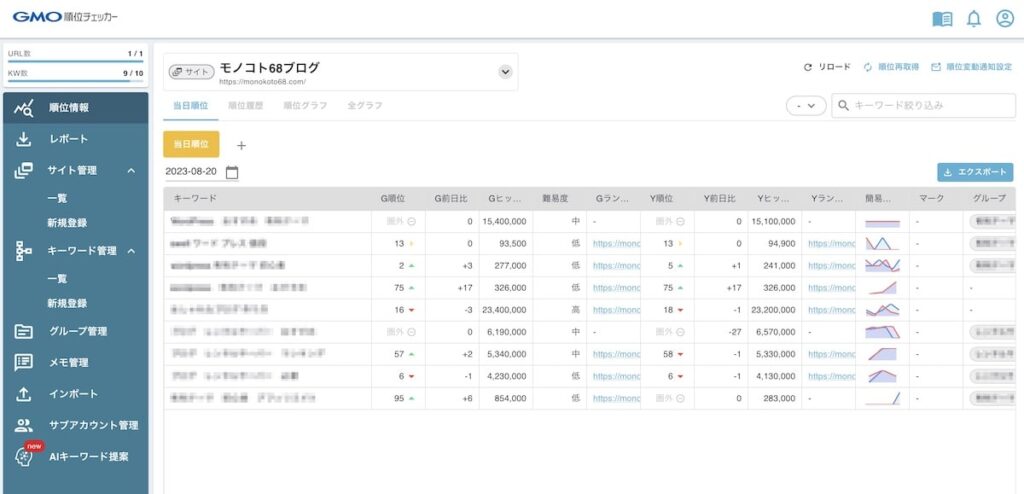Click the yellow 当日順位 button
The image size is (1024, 494).
(191, 144)
